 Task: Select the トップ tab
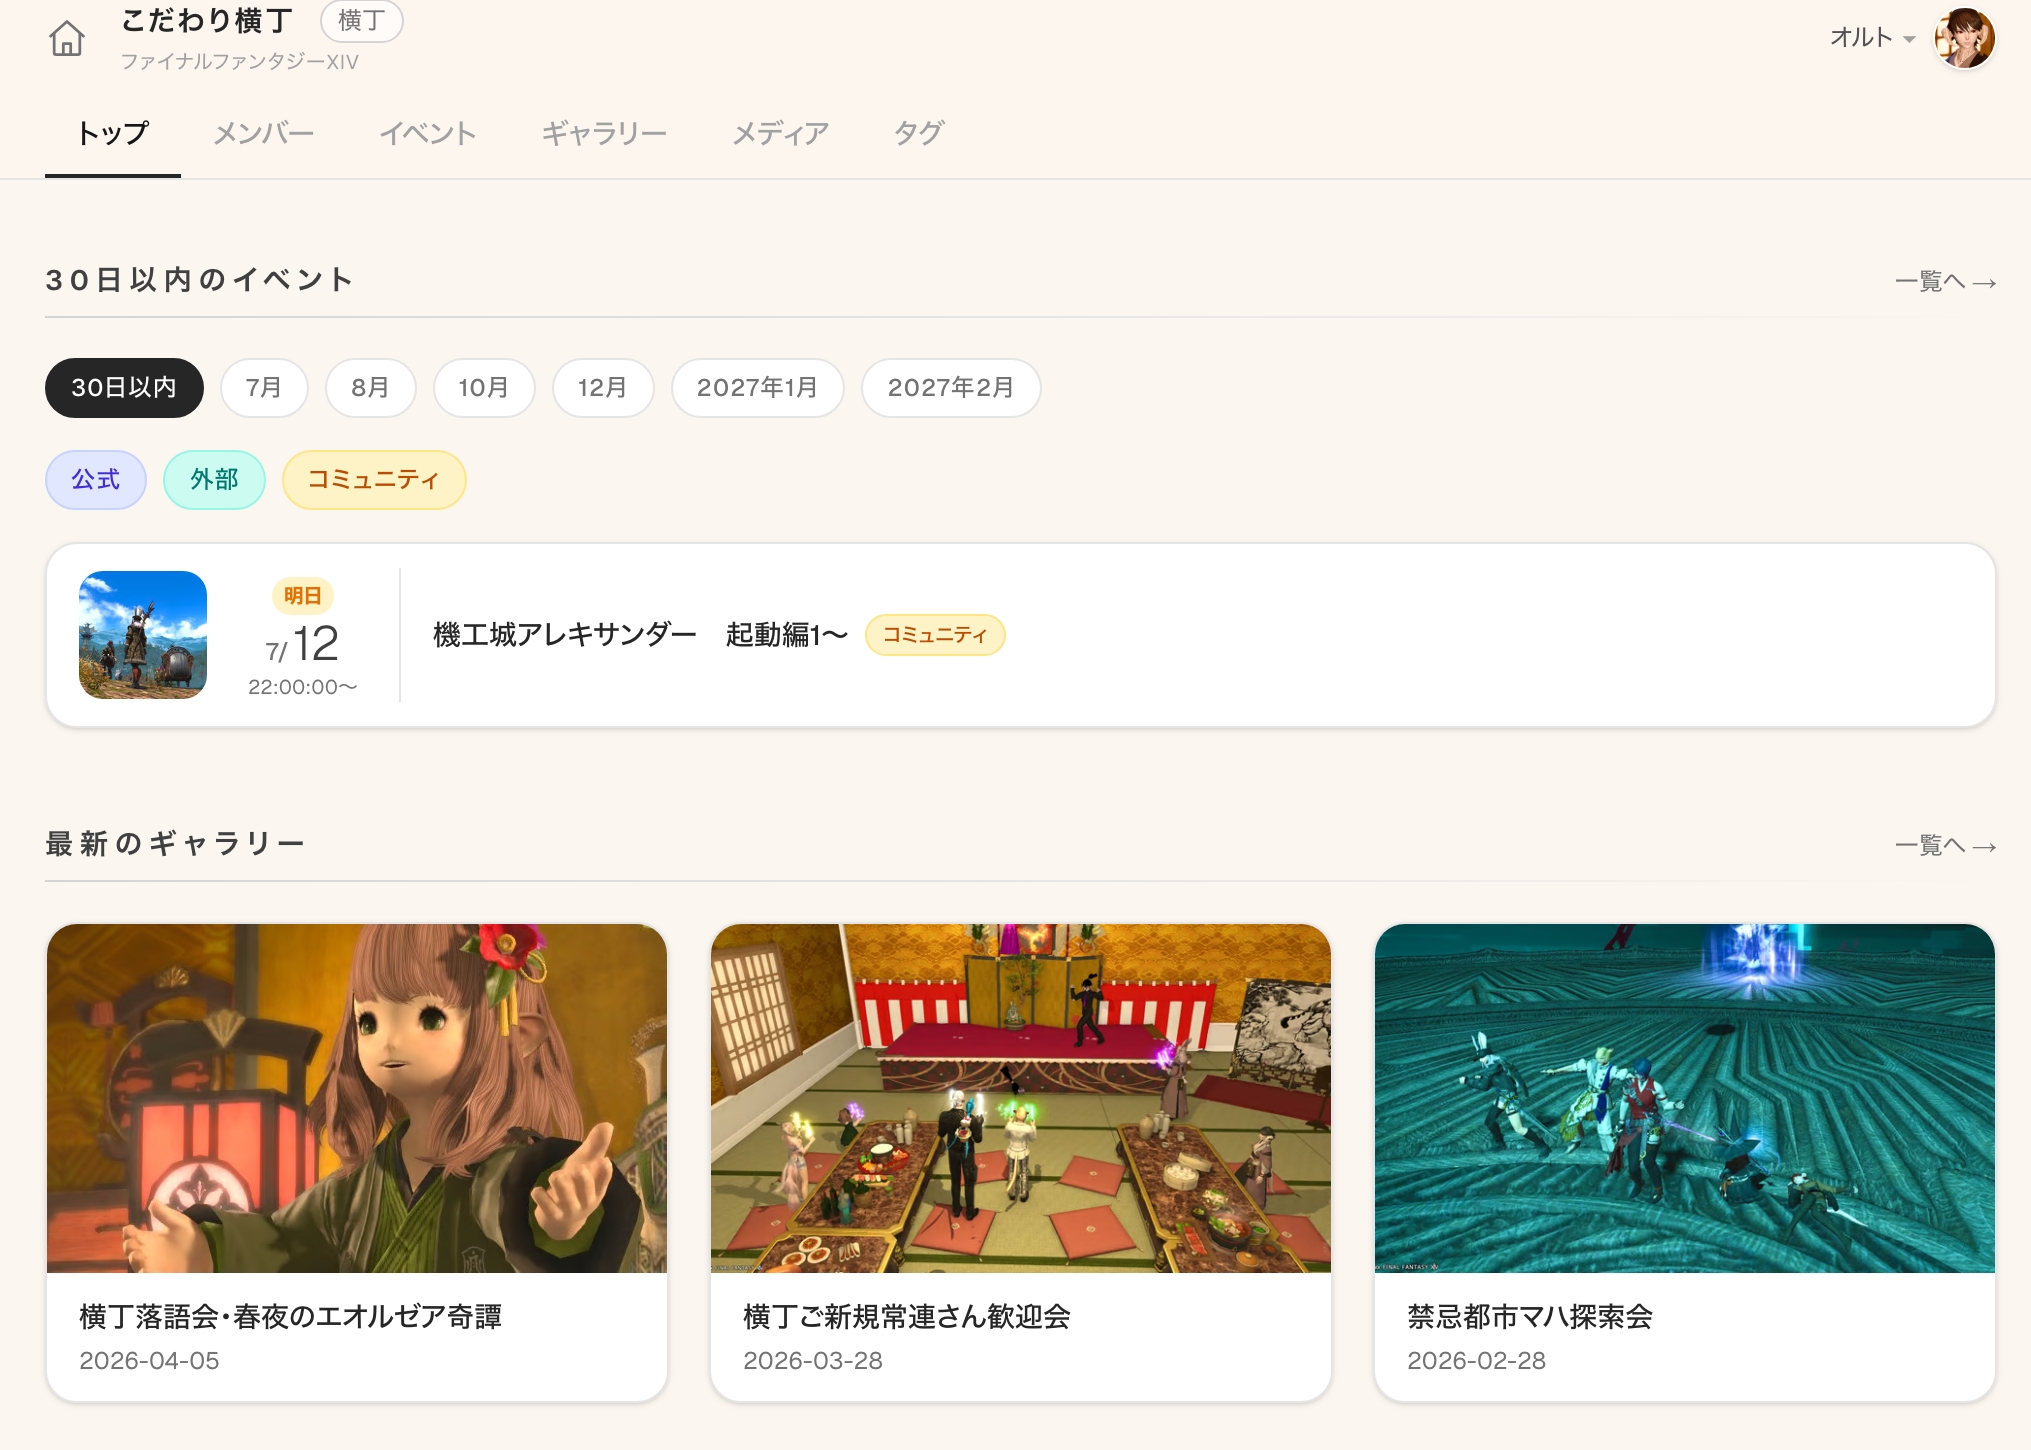coord(113,133)
